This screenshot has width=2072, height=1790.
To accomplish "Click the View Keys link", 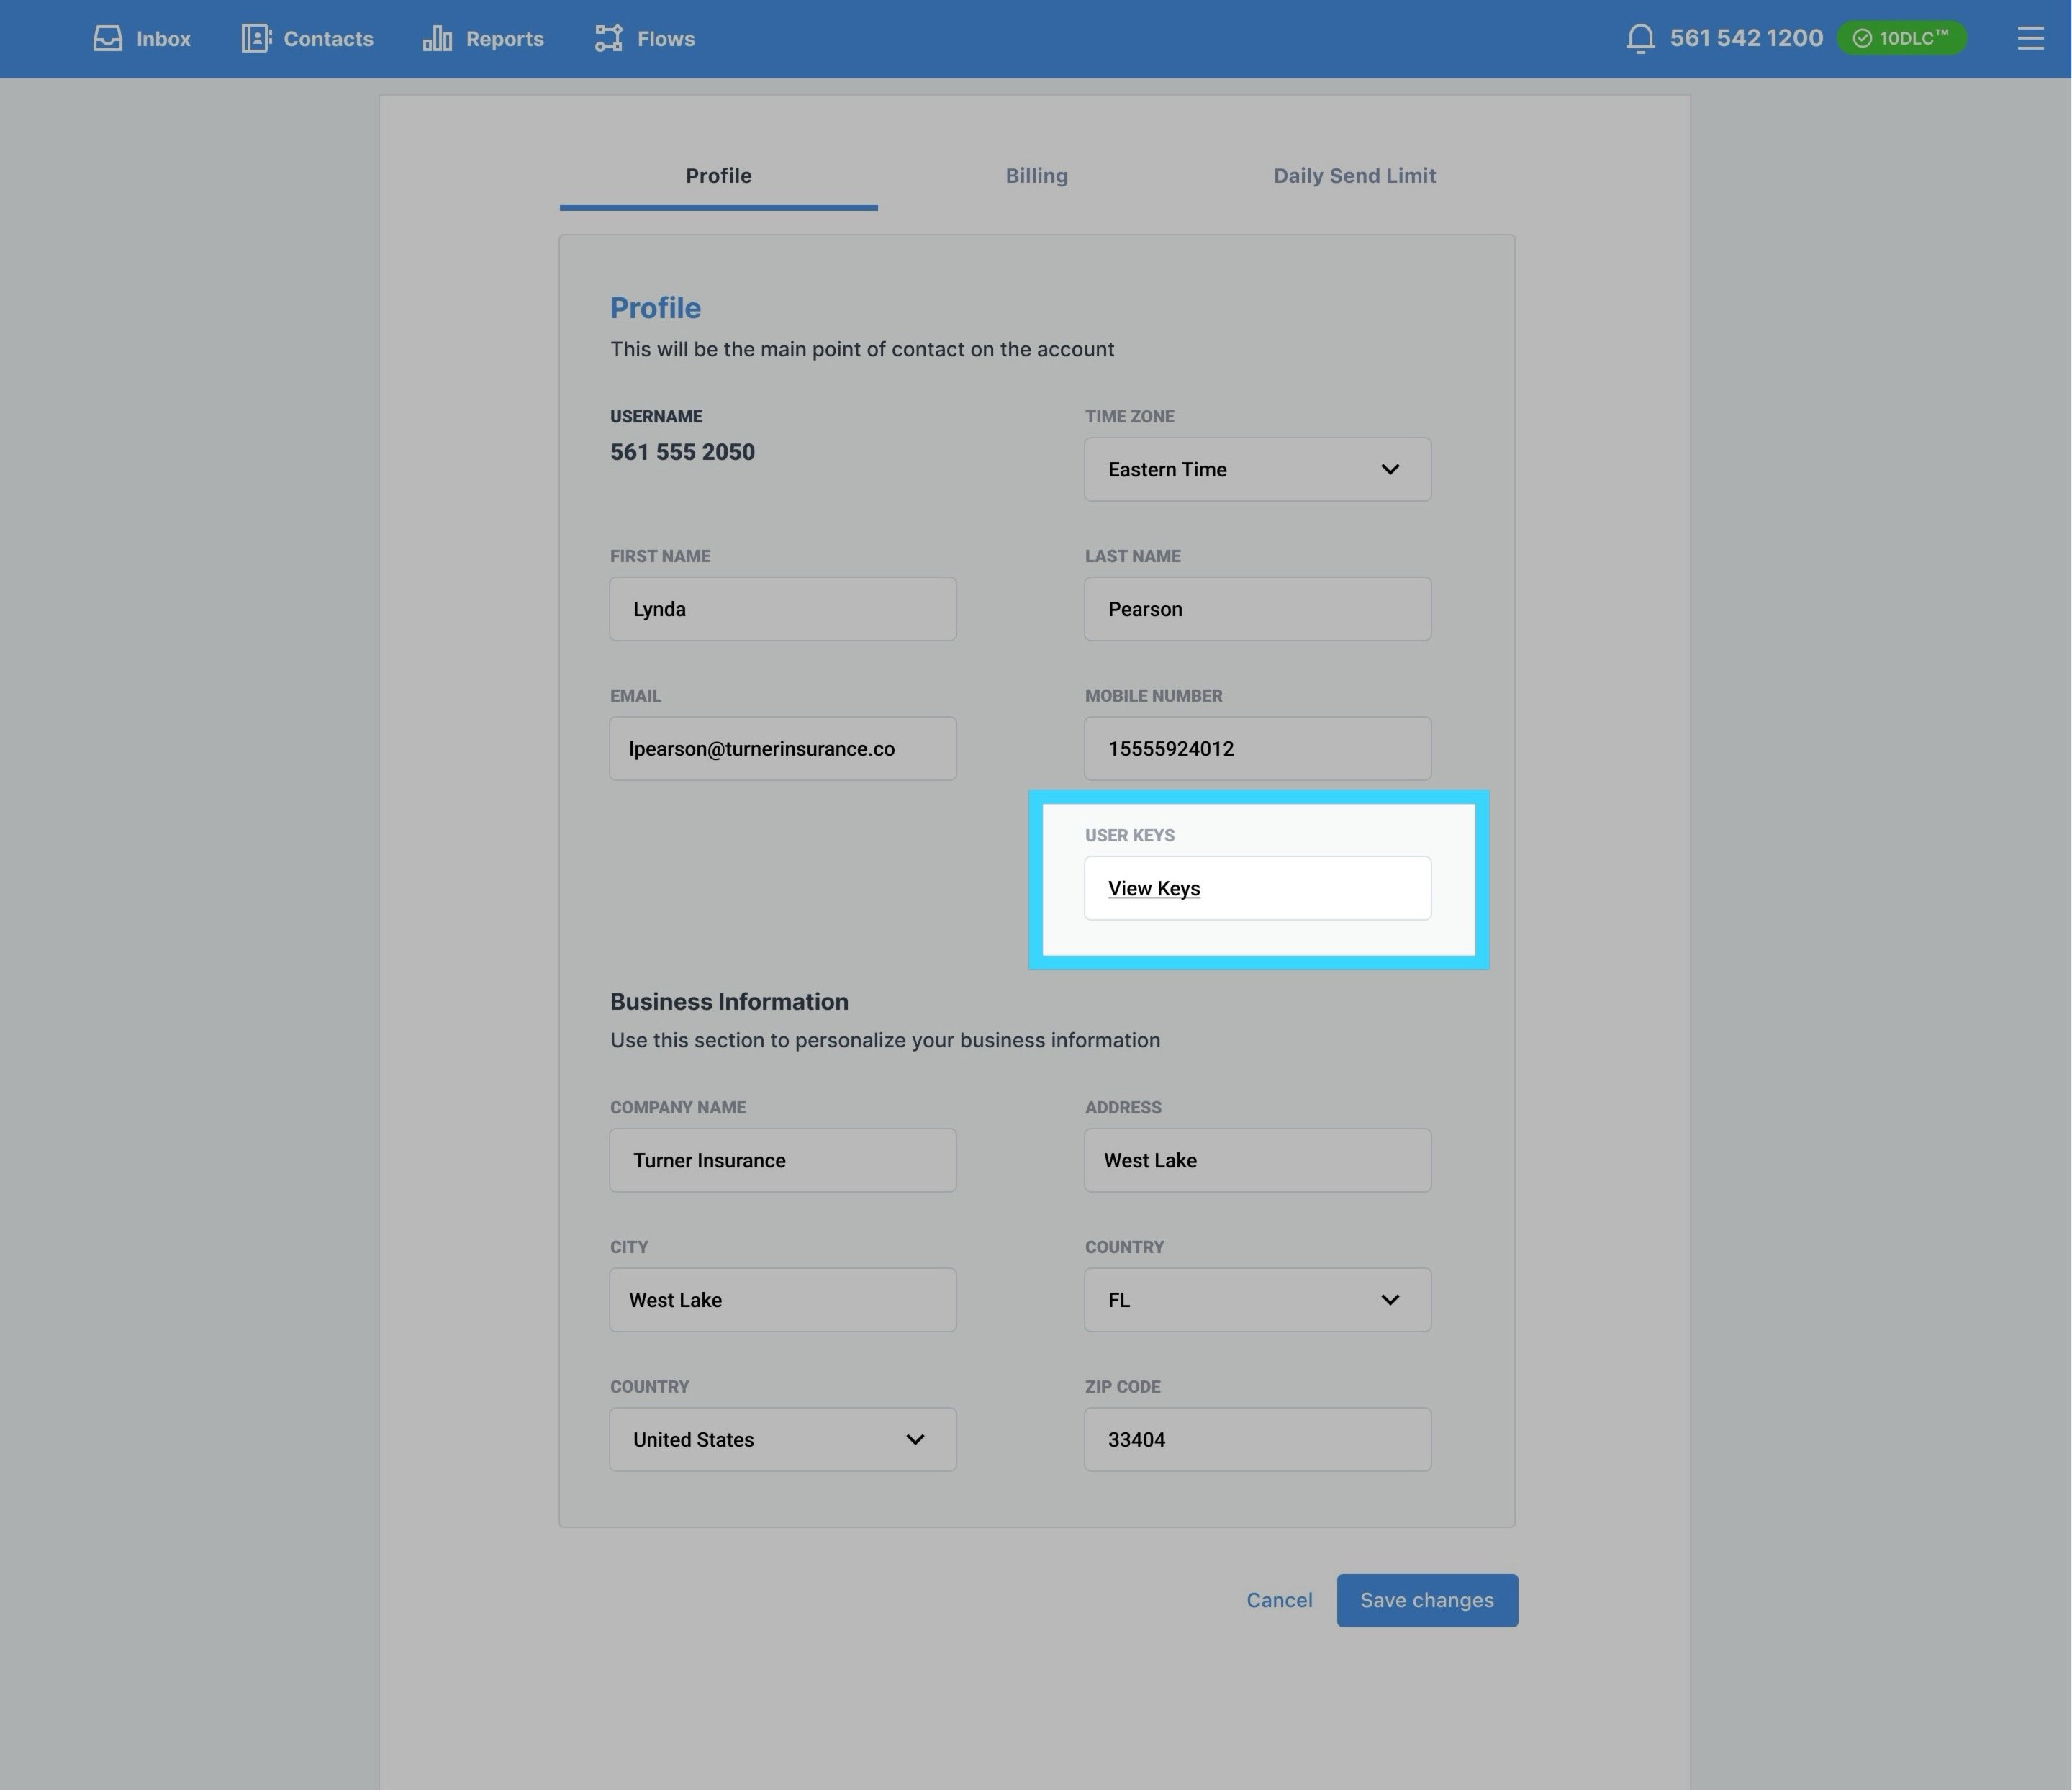I will 1153,889.
